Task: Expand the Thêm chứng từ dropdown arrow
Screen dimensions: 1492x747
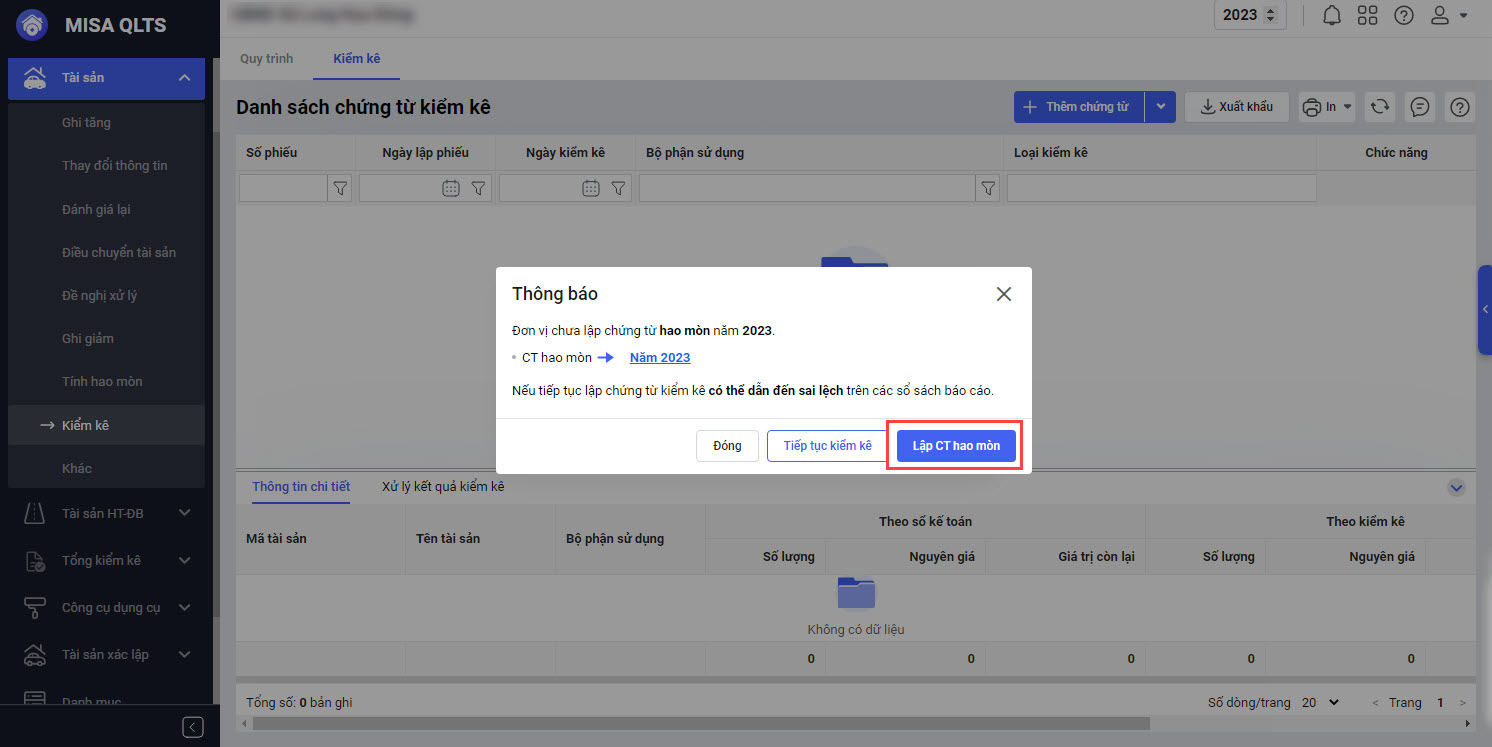Action: pos(1160,107)
